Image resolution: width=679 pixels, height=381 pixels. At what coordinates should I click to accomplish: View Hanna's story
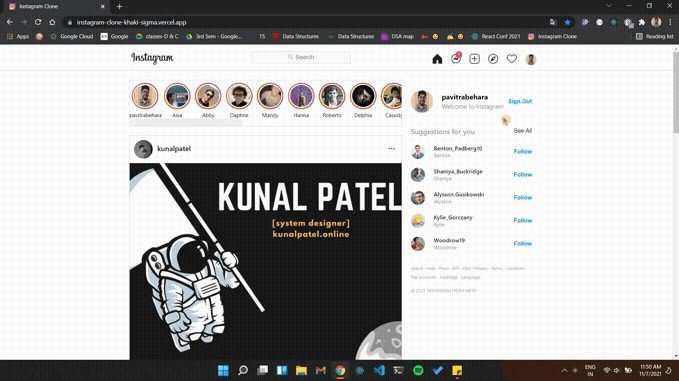coord(301,96)
